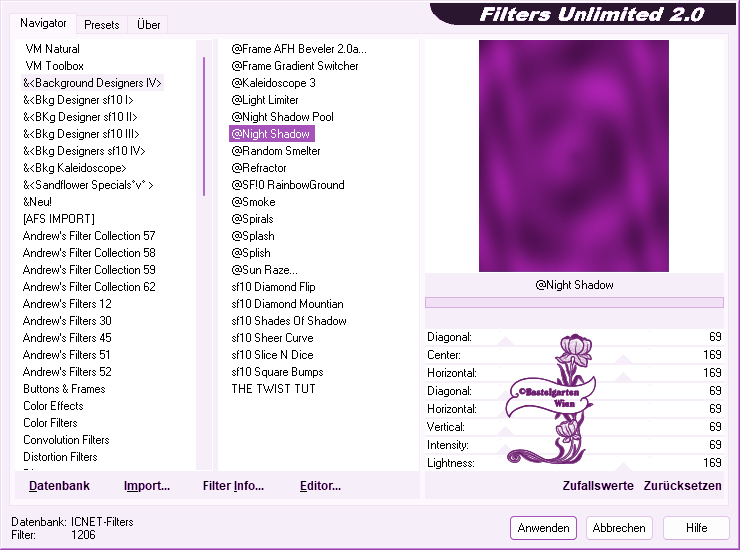Select Distortion Filters category

pos(60,457)
